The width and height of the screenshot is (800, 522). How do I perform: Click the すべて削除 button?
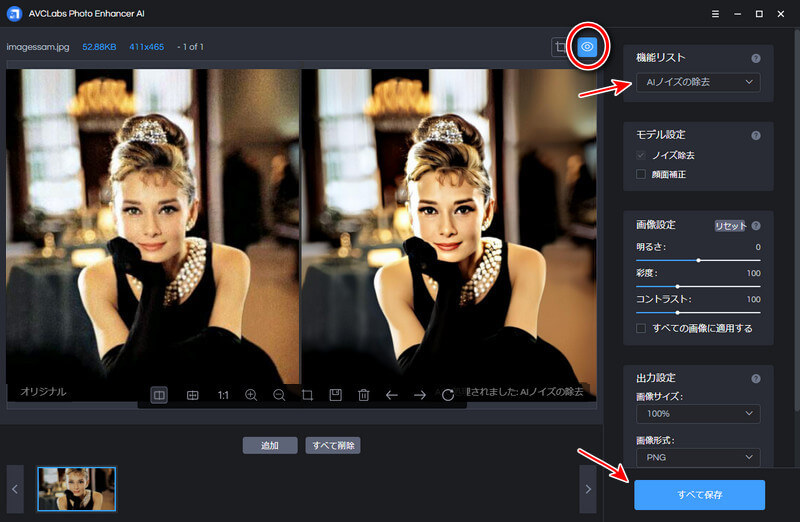coord(333,445)
